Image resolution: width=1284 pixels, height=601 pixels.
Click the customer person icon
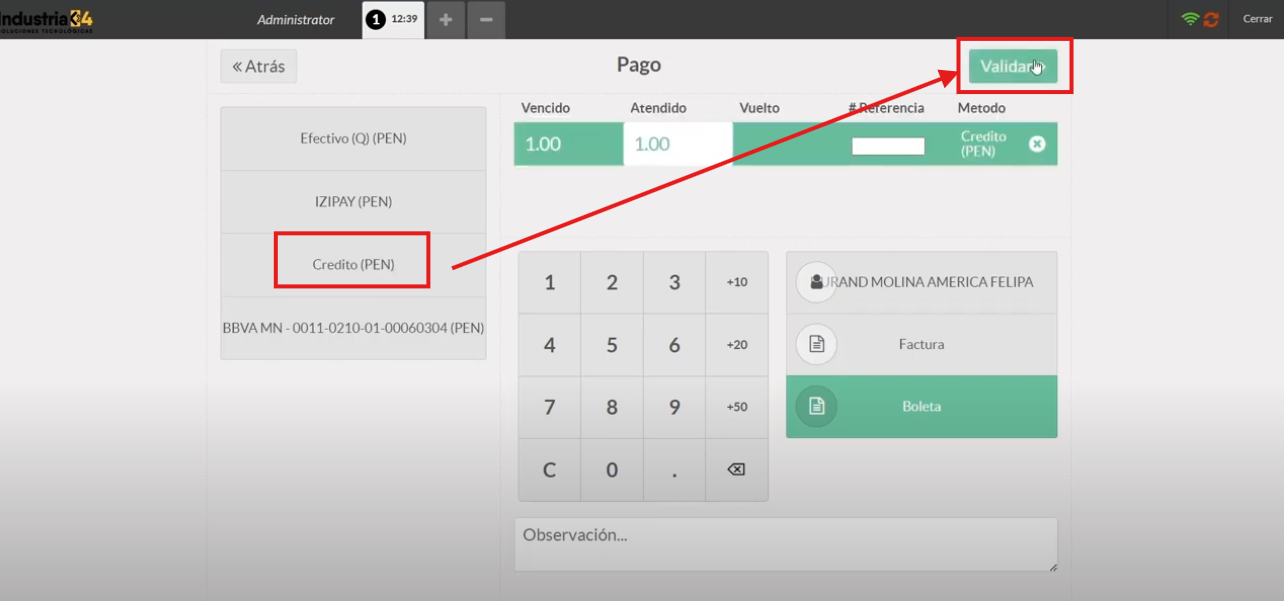coord(816,282)
